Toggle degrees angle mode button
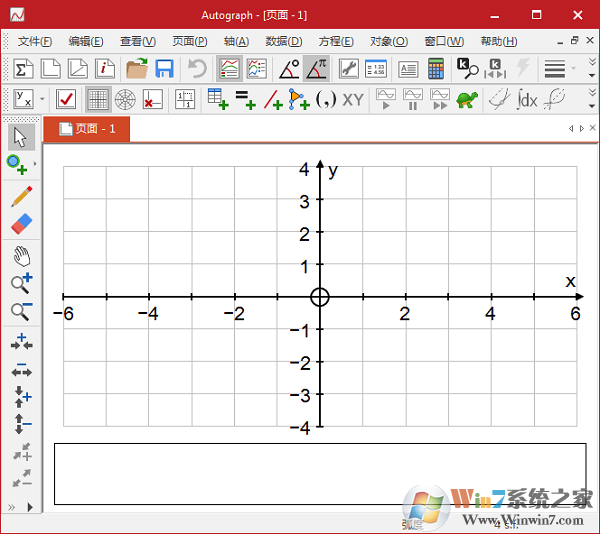The height and width of the screenshot is (534, 600). [x=289, y=69]
